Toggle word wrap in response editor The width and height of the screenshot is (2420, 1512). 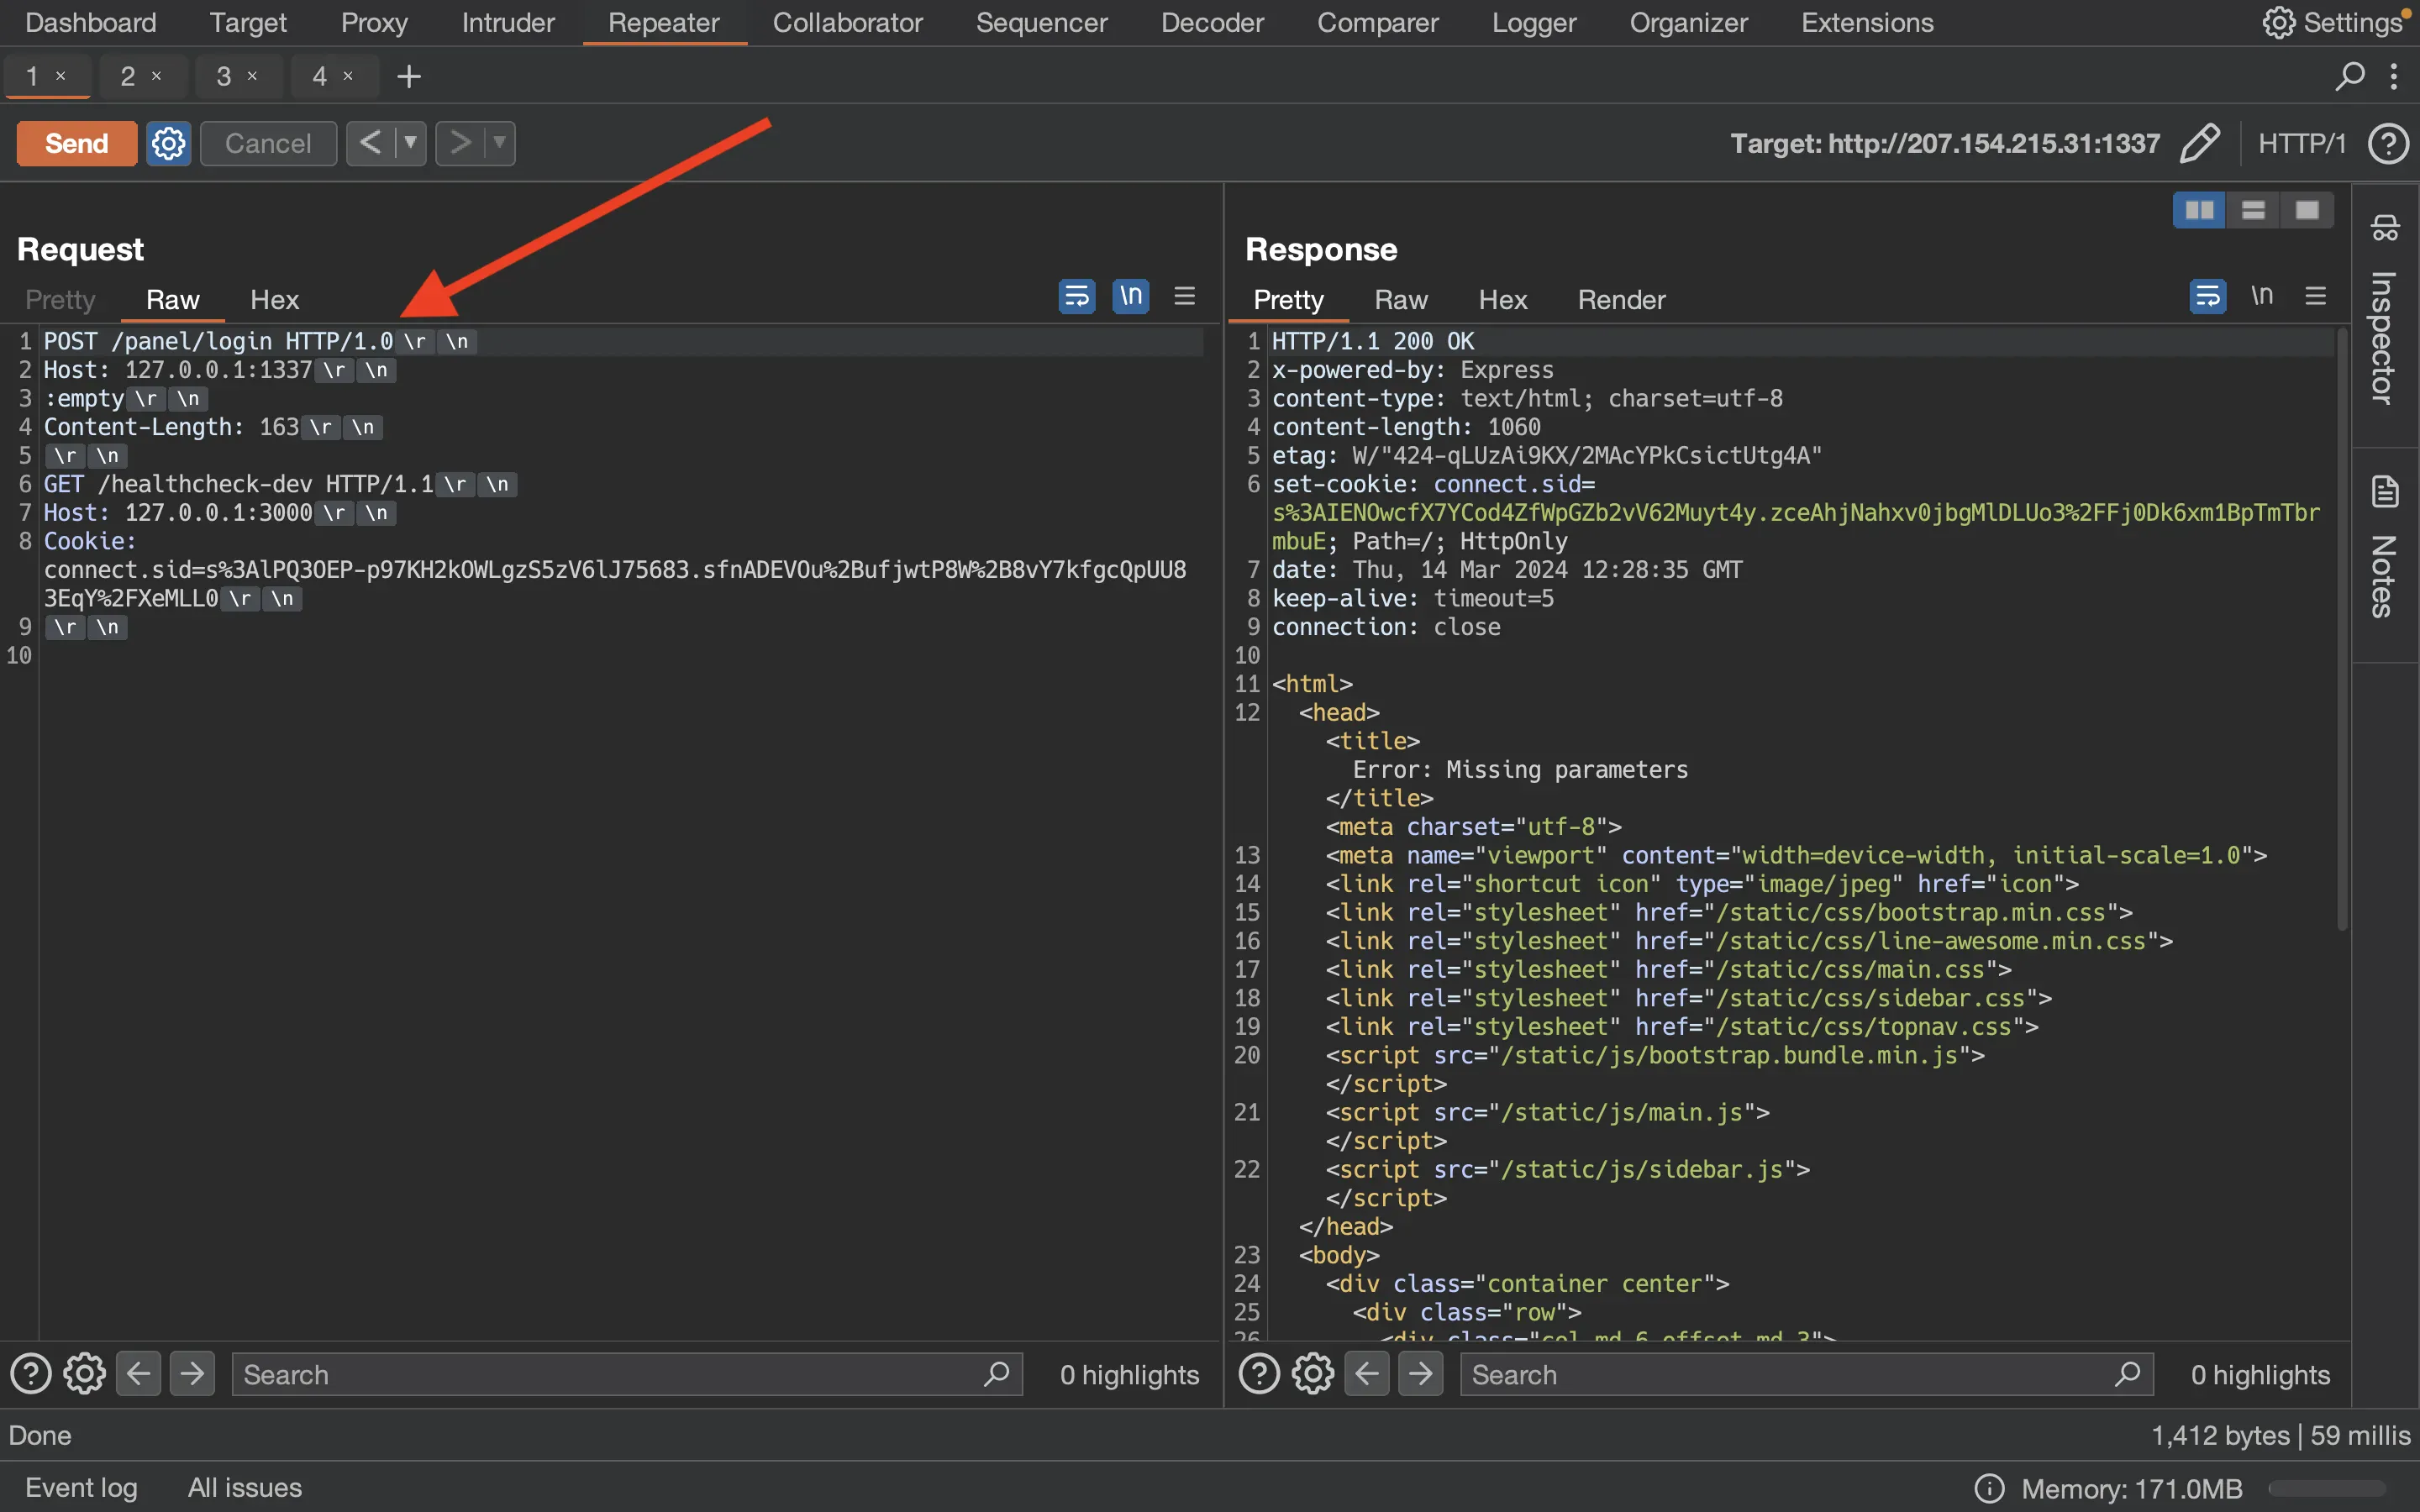click(x=2208, y=296)
